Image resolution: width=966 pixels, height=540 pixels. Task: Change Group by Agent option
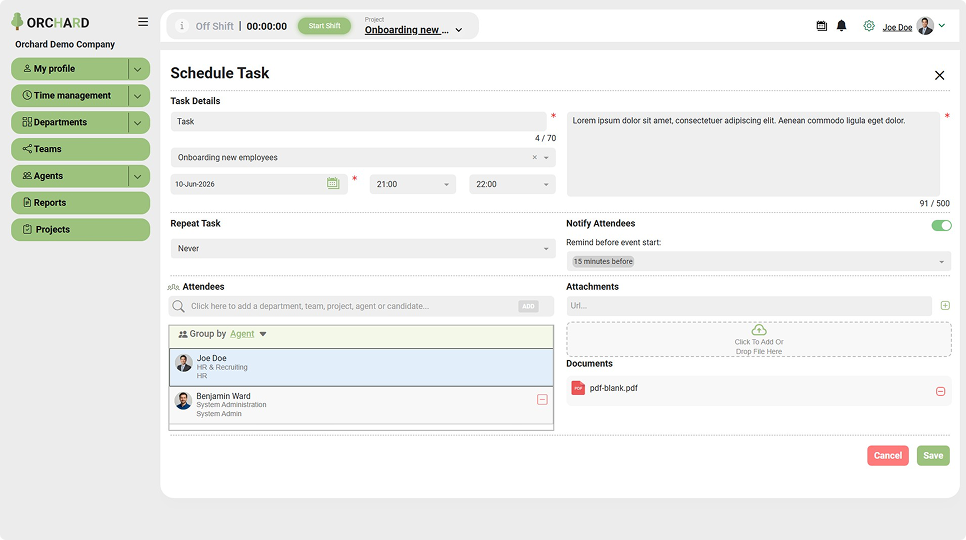pos(248,334)
